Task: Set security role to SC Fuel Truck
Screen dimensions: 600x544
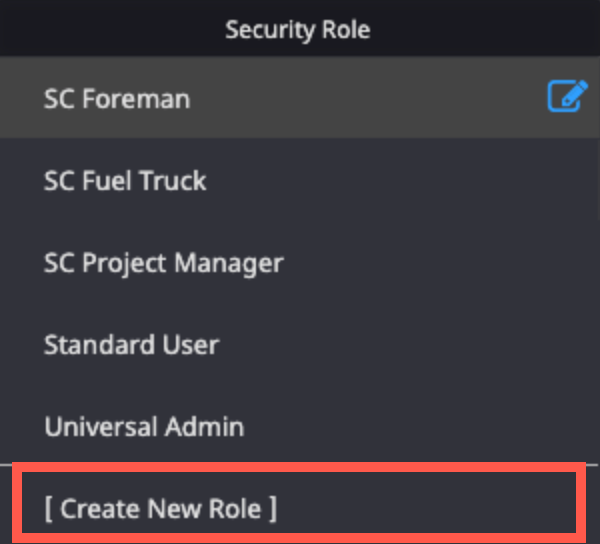Action: tap(298, 180)
